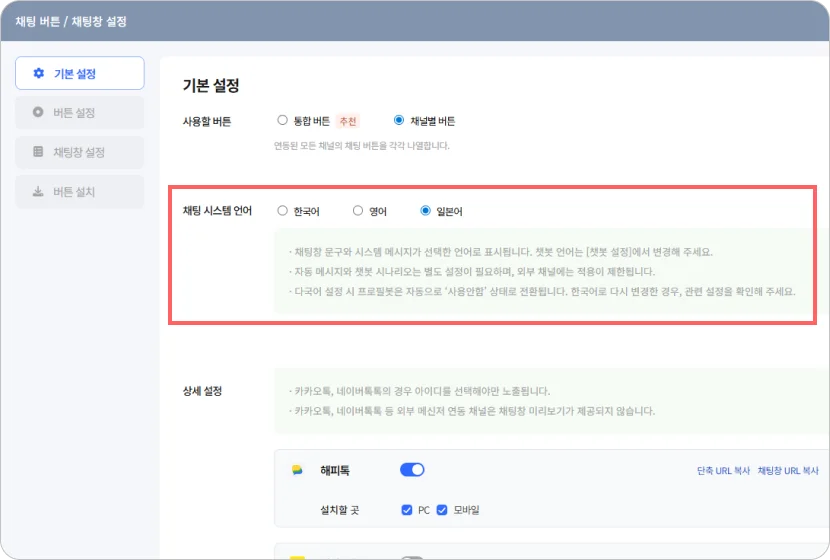Choose 일본어 as chat system language
Image resolution: width=830 pixels, height=560 pixels.
coord(425,211)
